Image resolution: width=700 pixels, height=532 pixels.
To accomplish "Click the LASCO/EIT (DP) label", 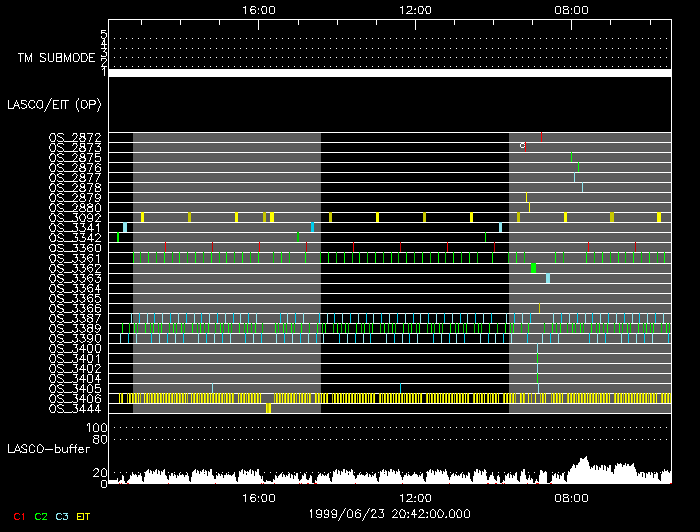I will click(54, 104).
